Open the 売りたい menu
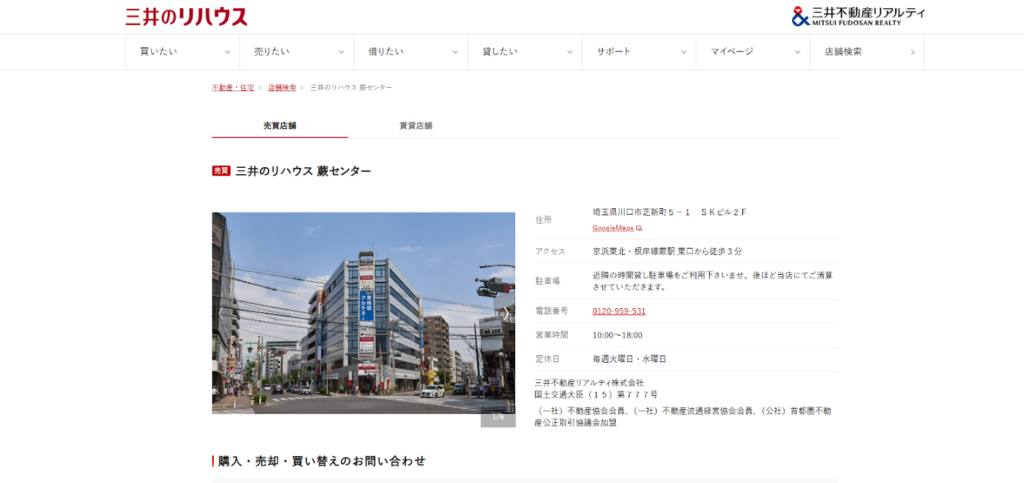1024x483 pixels. coord(296,52)
